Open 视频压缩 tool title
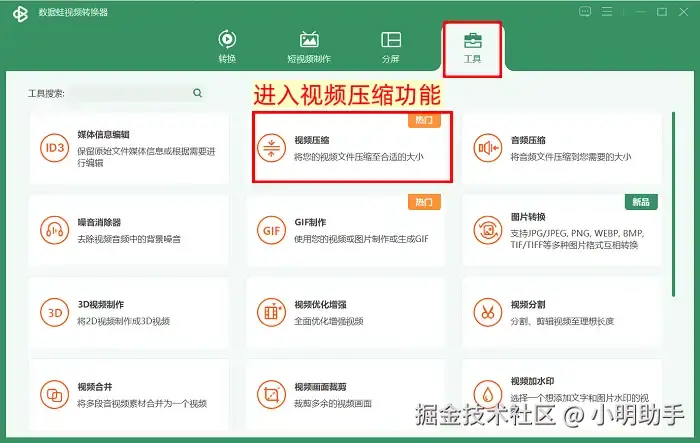This screenshot has height=443, width=700. 312,140
